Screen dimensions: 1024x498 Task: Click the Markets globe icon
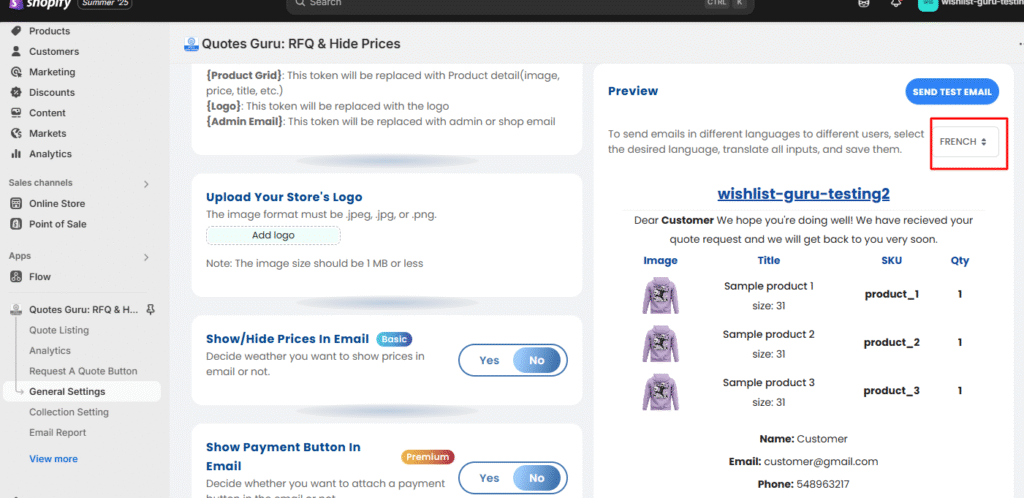click(16, 133)
